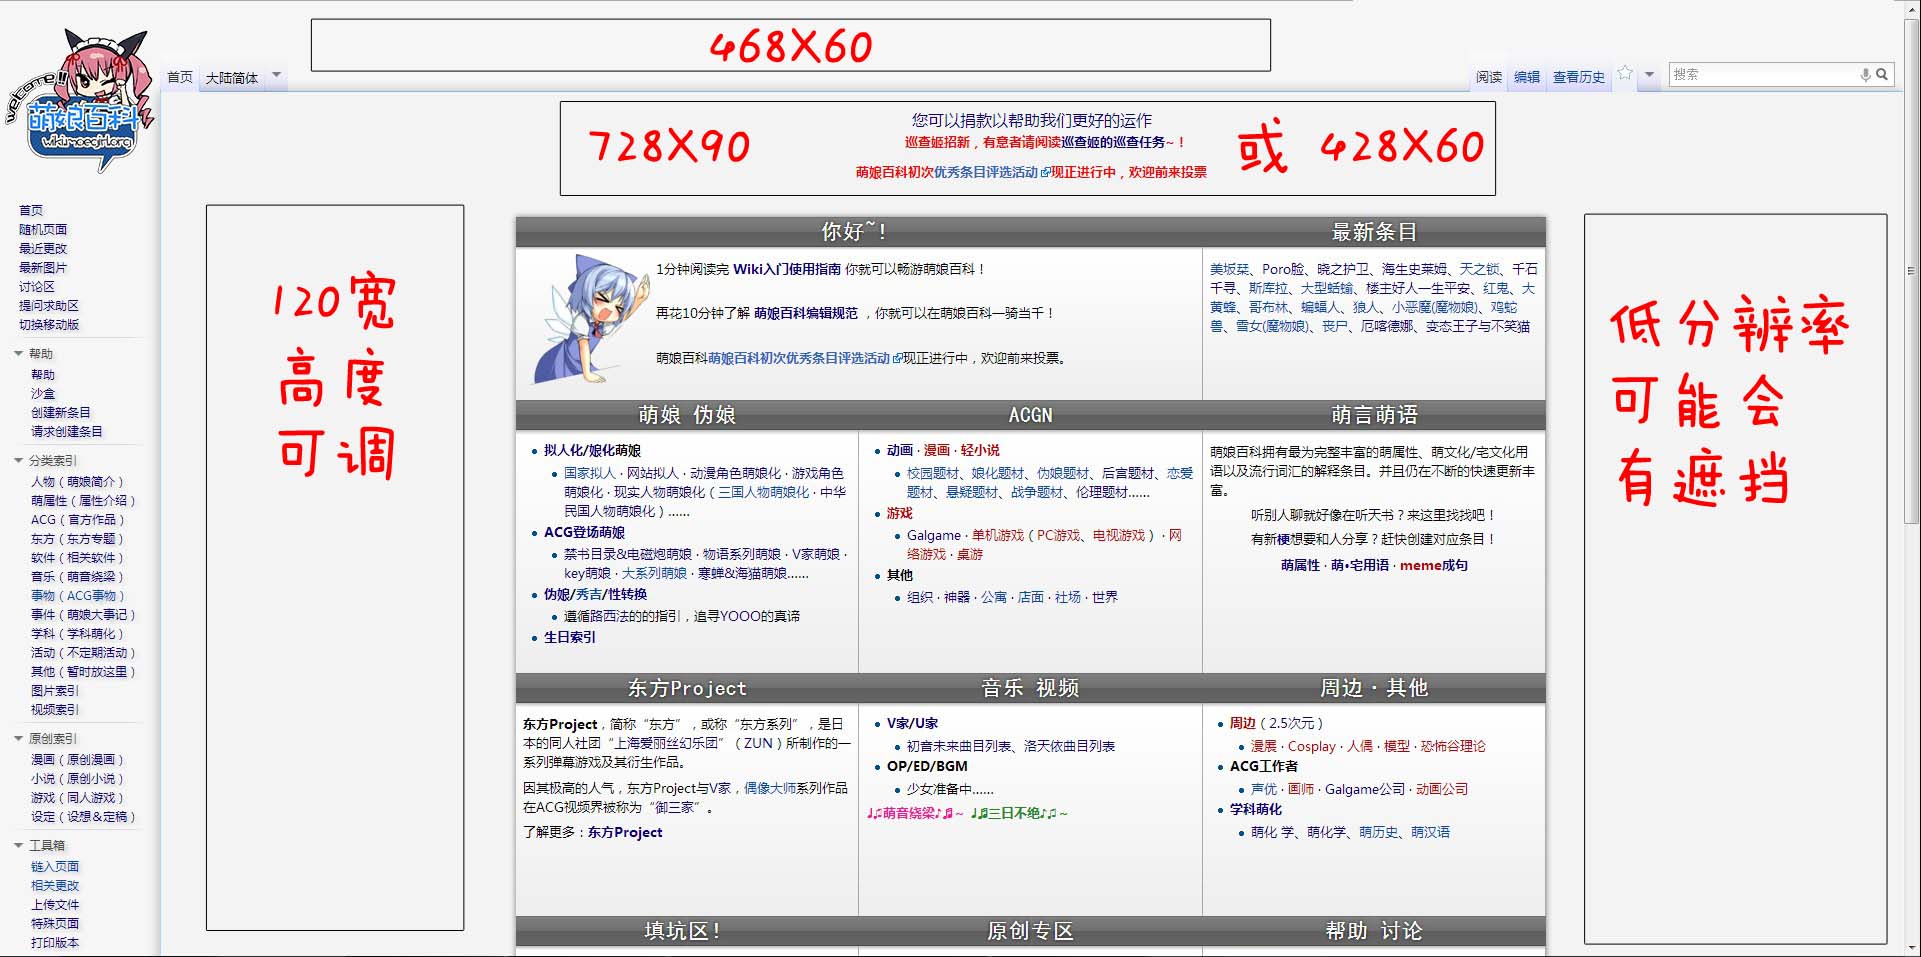Collapse the 分类索引 sidebar section
The width and height of the screenshot is (1921, 957).
pos(19,461)
